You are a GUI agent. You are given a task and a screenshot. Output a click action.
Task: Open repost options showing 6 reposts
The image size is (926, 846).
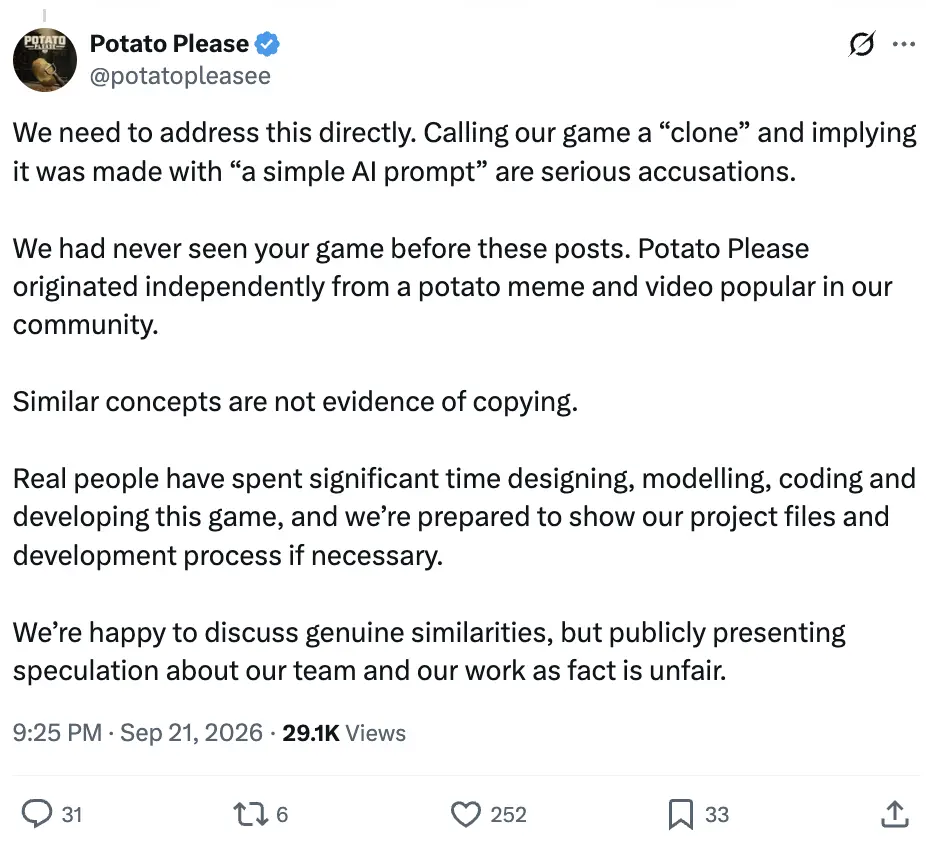click(282, 815)
